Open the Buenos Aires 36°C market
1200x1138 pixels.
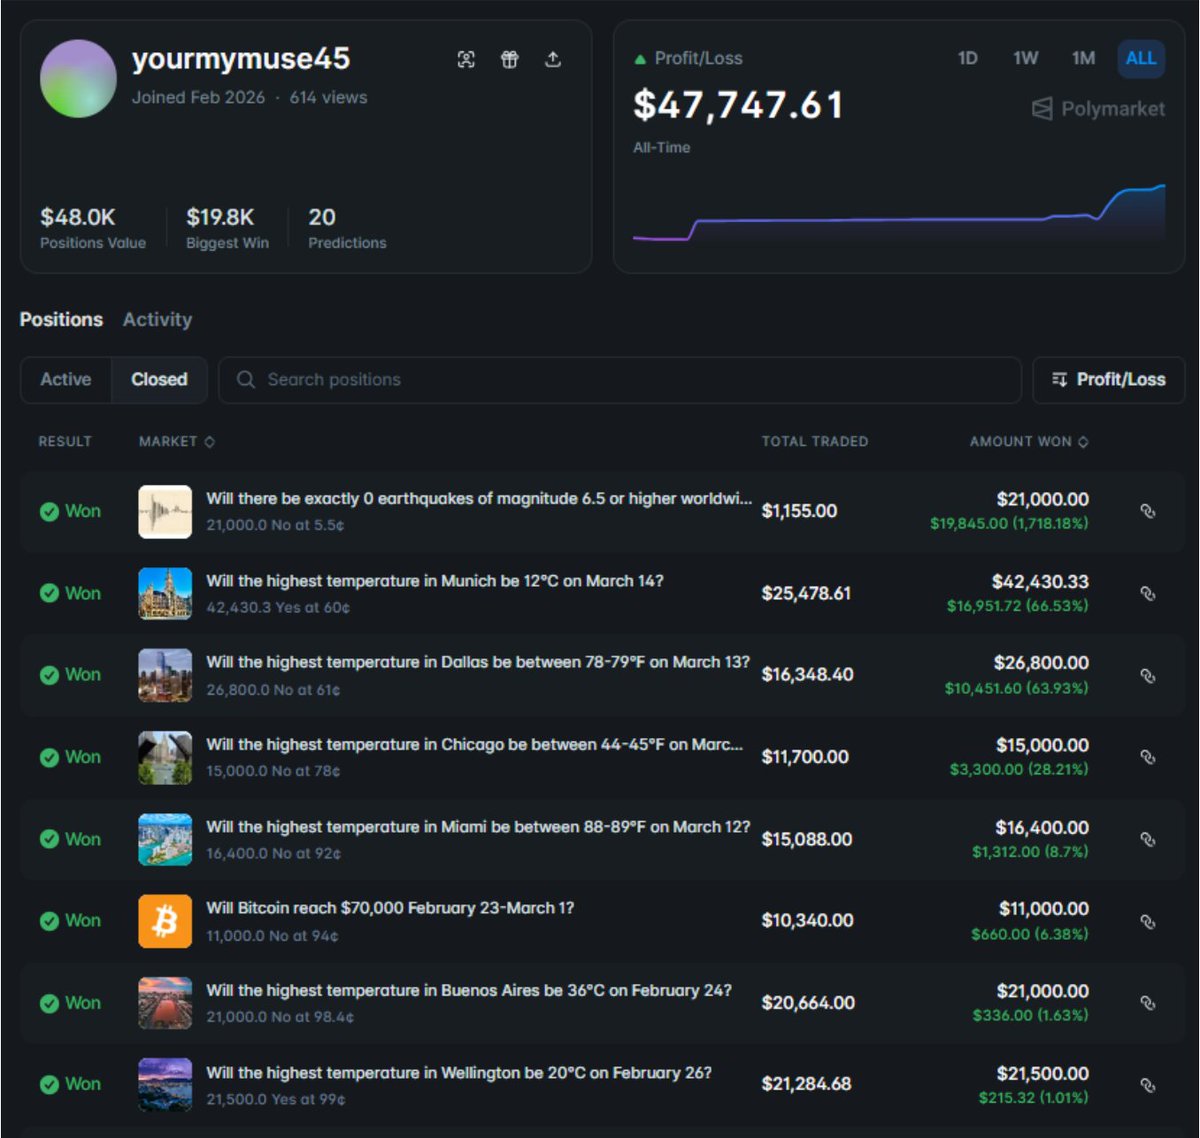(469, 990)
